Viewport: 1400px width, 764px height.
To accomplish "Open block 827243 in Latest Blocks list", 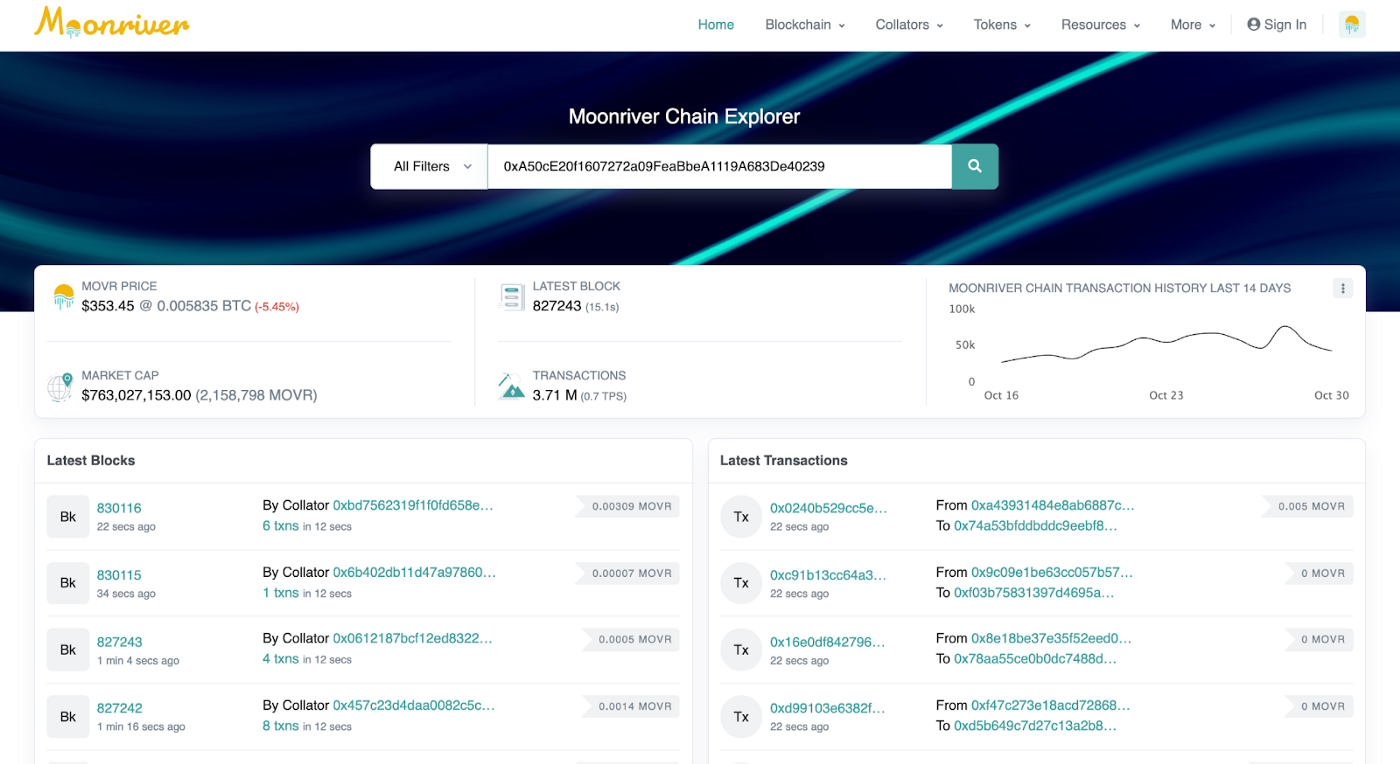I will [119, 642].
